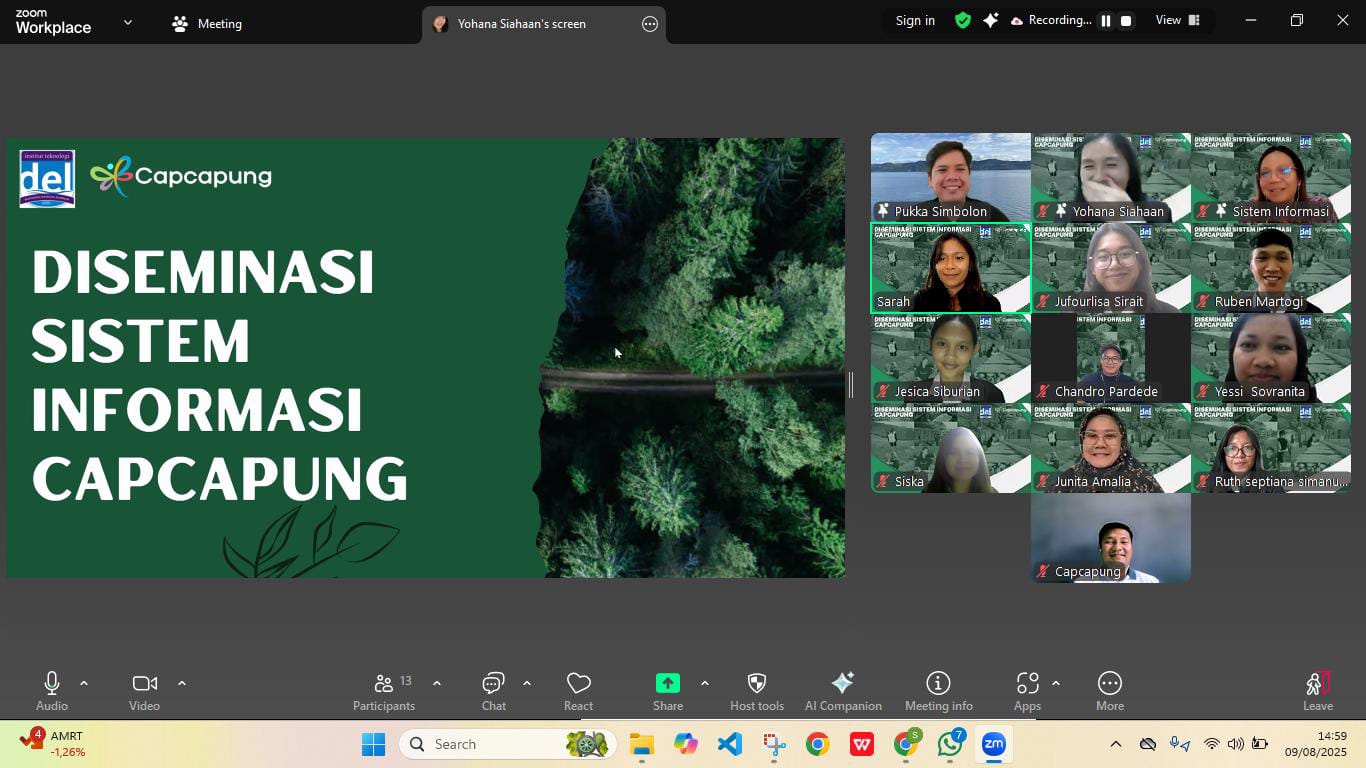The image size is (1366, 768).
Task: Expand the Participants options caret
Action: (437, 683)
